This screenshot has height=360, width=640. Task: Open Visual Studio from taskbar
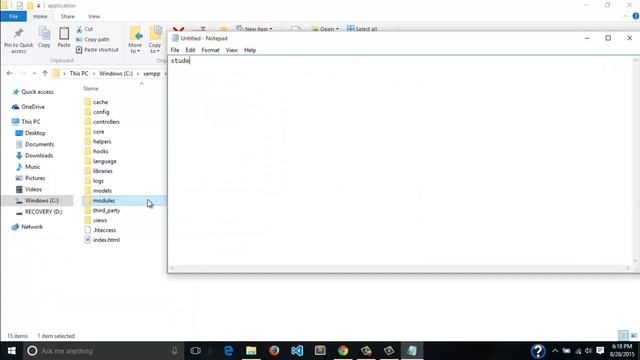pos(297,351)
